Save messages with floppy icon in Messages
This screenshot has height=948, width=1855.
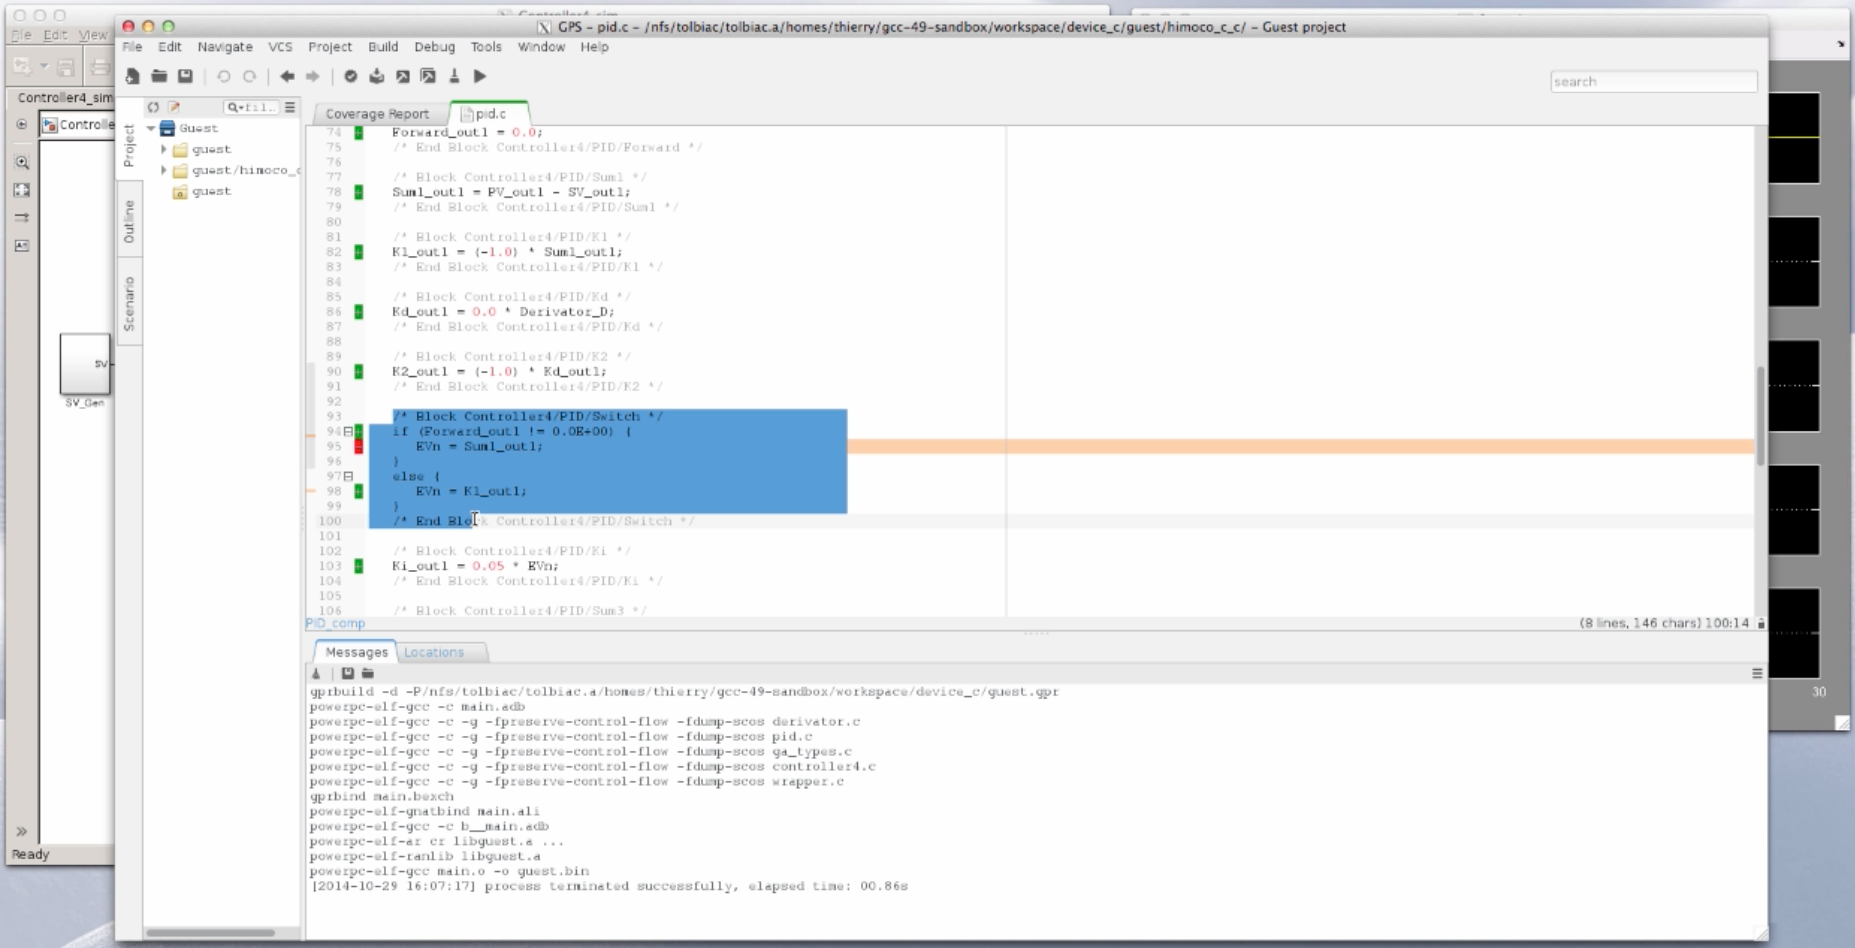click(348, 674)
